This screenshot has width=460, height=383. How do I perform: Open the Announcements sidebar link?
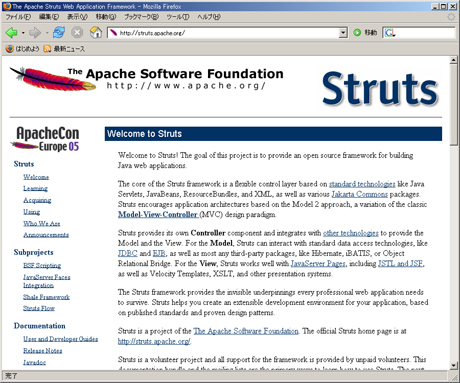point(46,235)
